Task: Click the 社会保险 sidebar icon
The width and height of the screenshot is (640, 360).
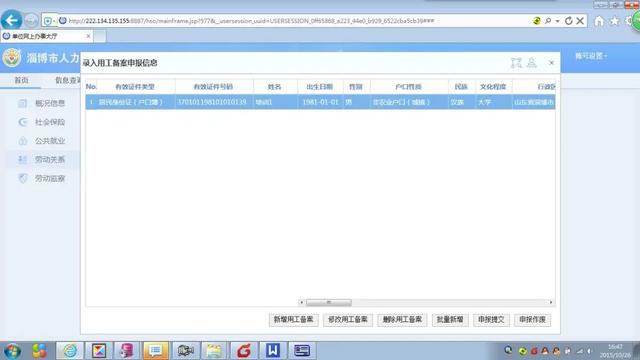Action: point(23,122)
